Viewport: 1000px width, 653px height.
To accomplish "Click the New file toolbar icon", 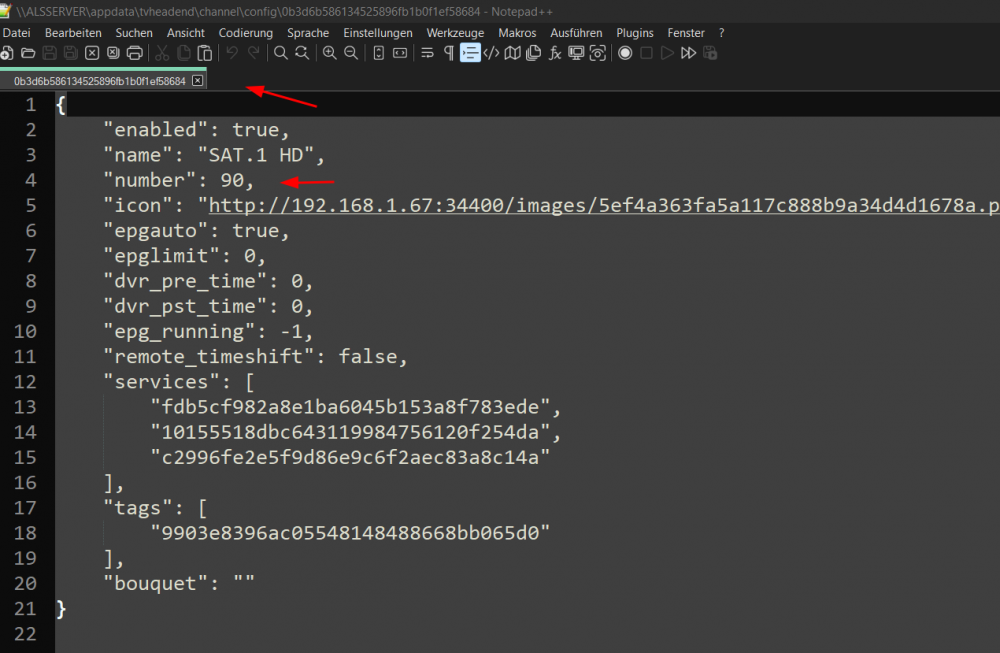I will [x=7, y=53].
